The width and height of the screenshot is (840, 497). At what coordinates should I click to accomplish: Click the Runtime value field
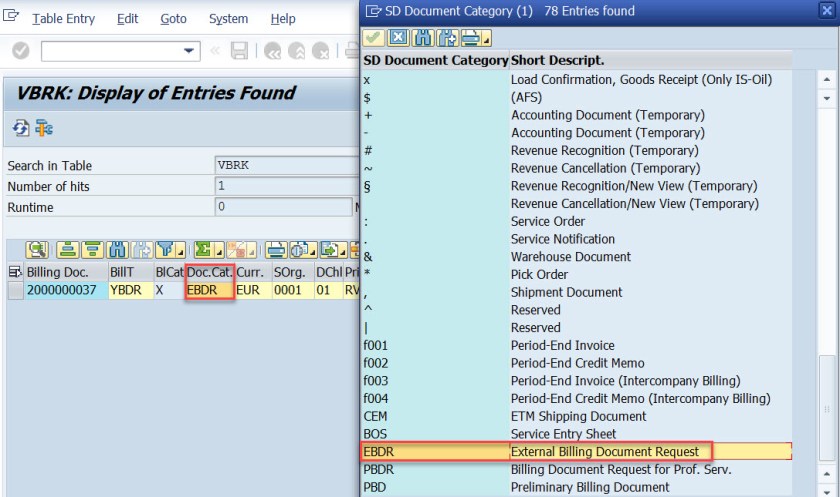[x=283, y=207]
